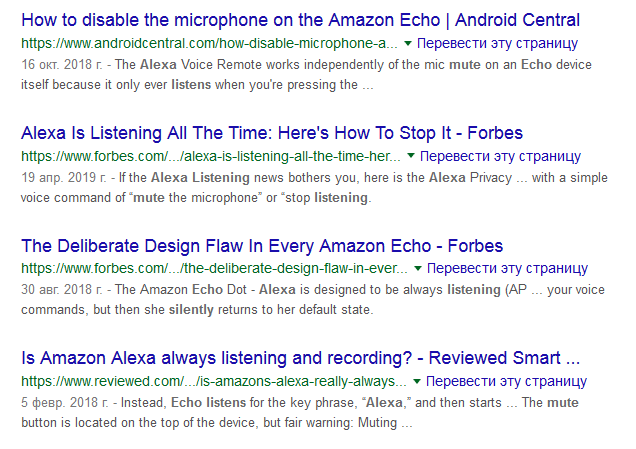Translate the 'Deliberate Design Flaw' Forbes page

(507, 269)
